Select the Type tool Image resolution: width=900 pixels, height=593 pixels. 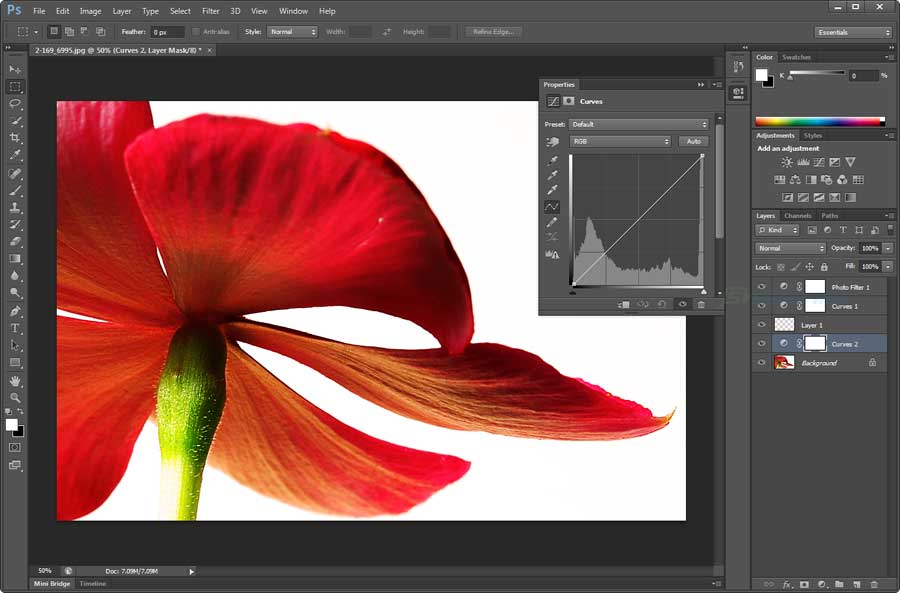pos(14,328)
